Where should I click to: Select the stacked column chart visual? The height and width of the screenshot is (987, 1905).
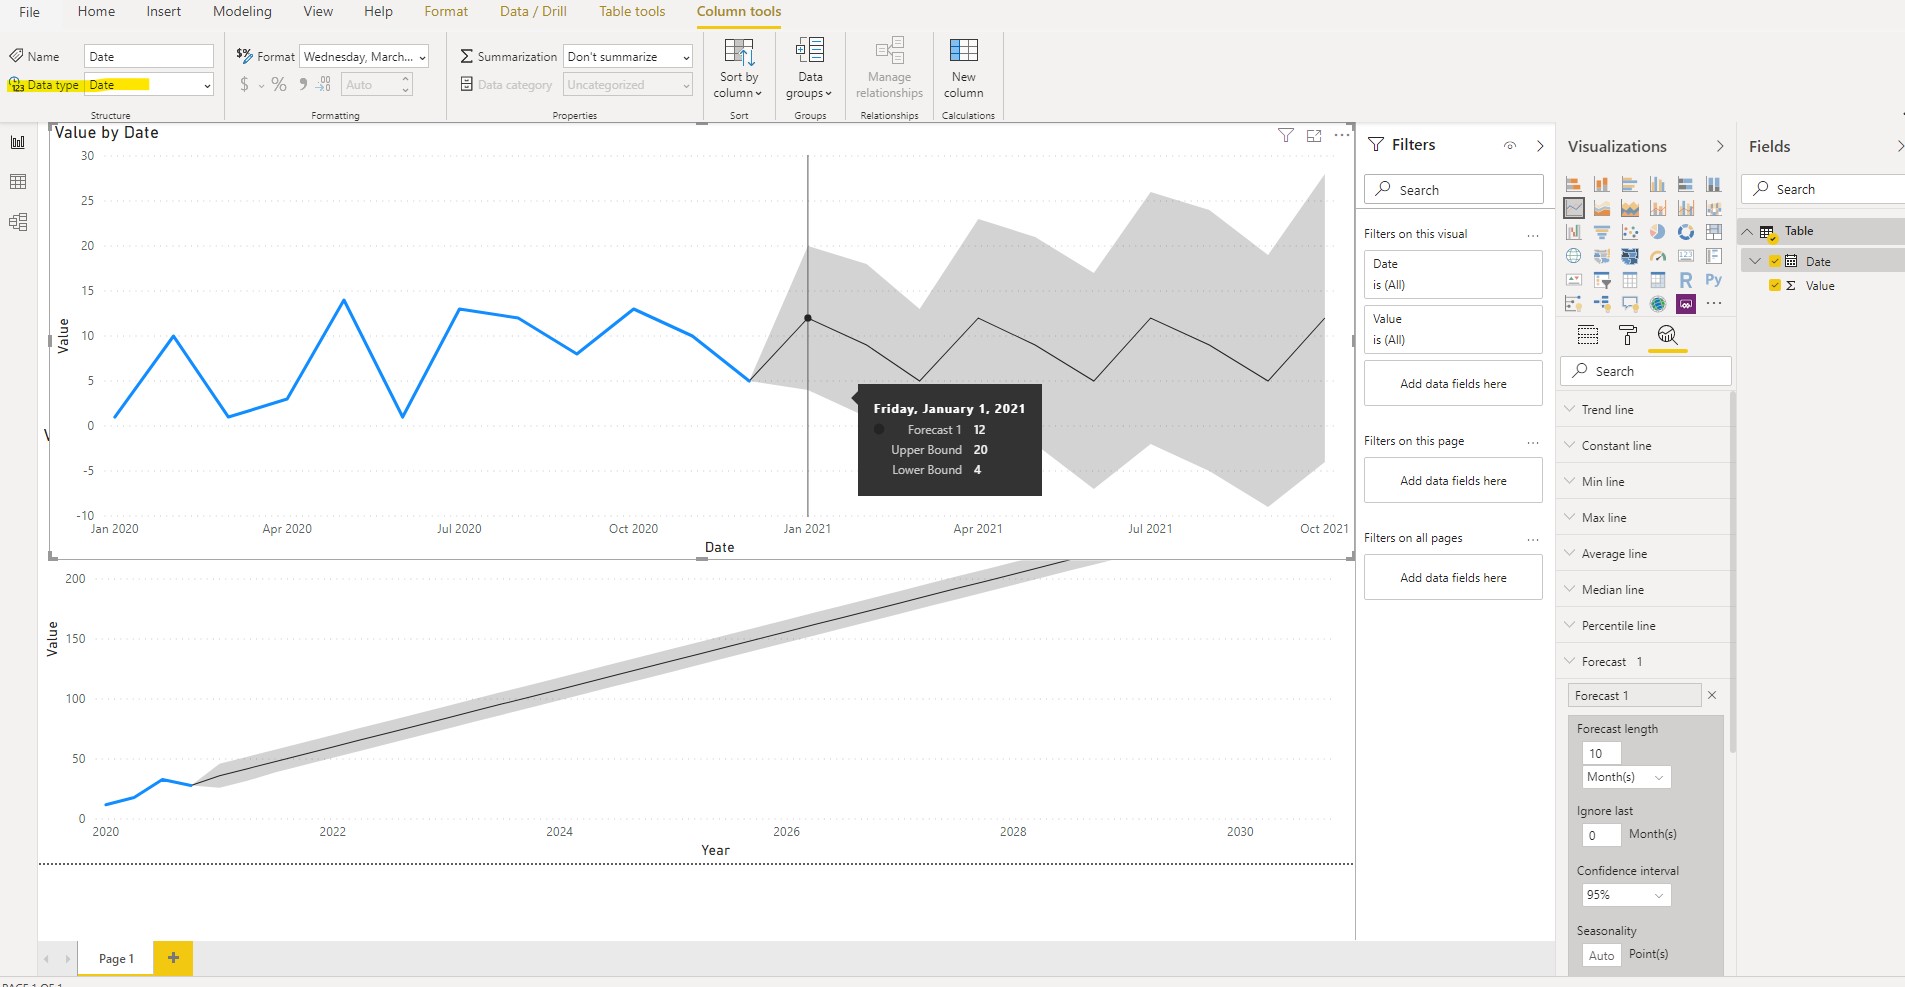1602,184
